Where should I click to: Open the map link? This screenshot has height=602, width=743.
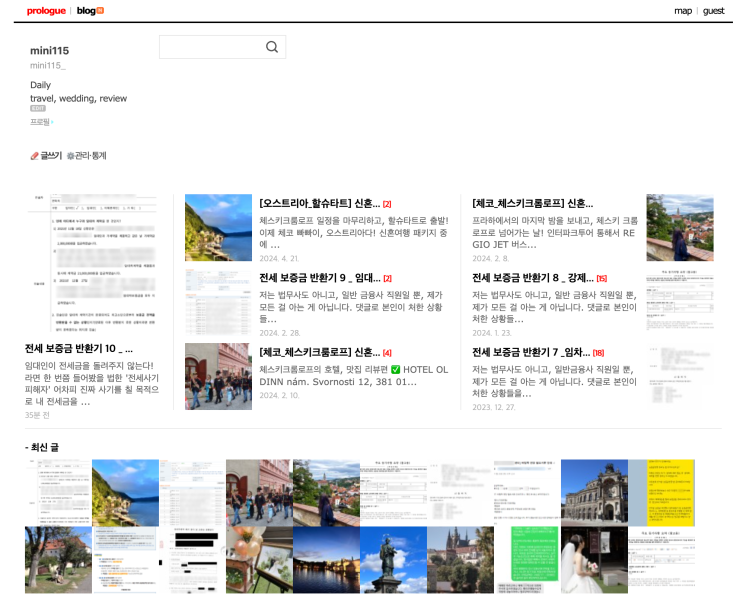[x=683, y=10]
